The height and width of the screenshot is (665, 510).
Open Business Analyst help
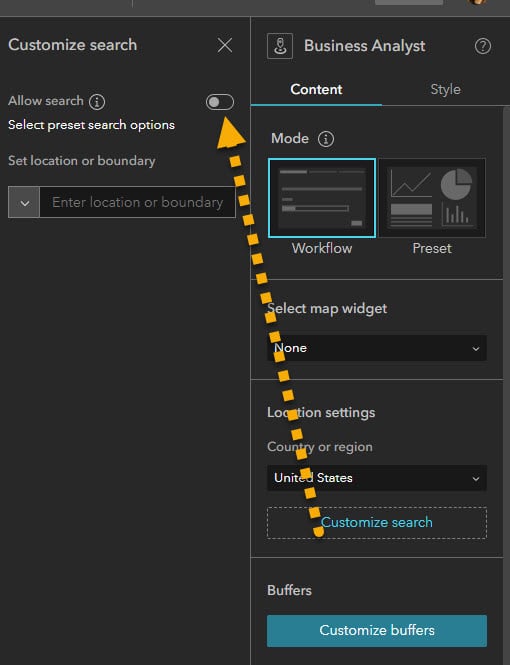[482, 46]
